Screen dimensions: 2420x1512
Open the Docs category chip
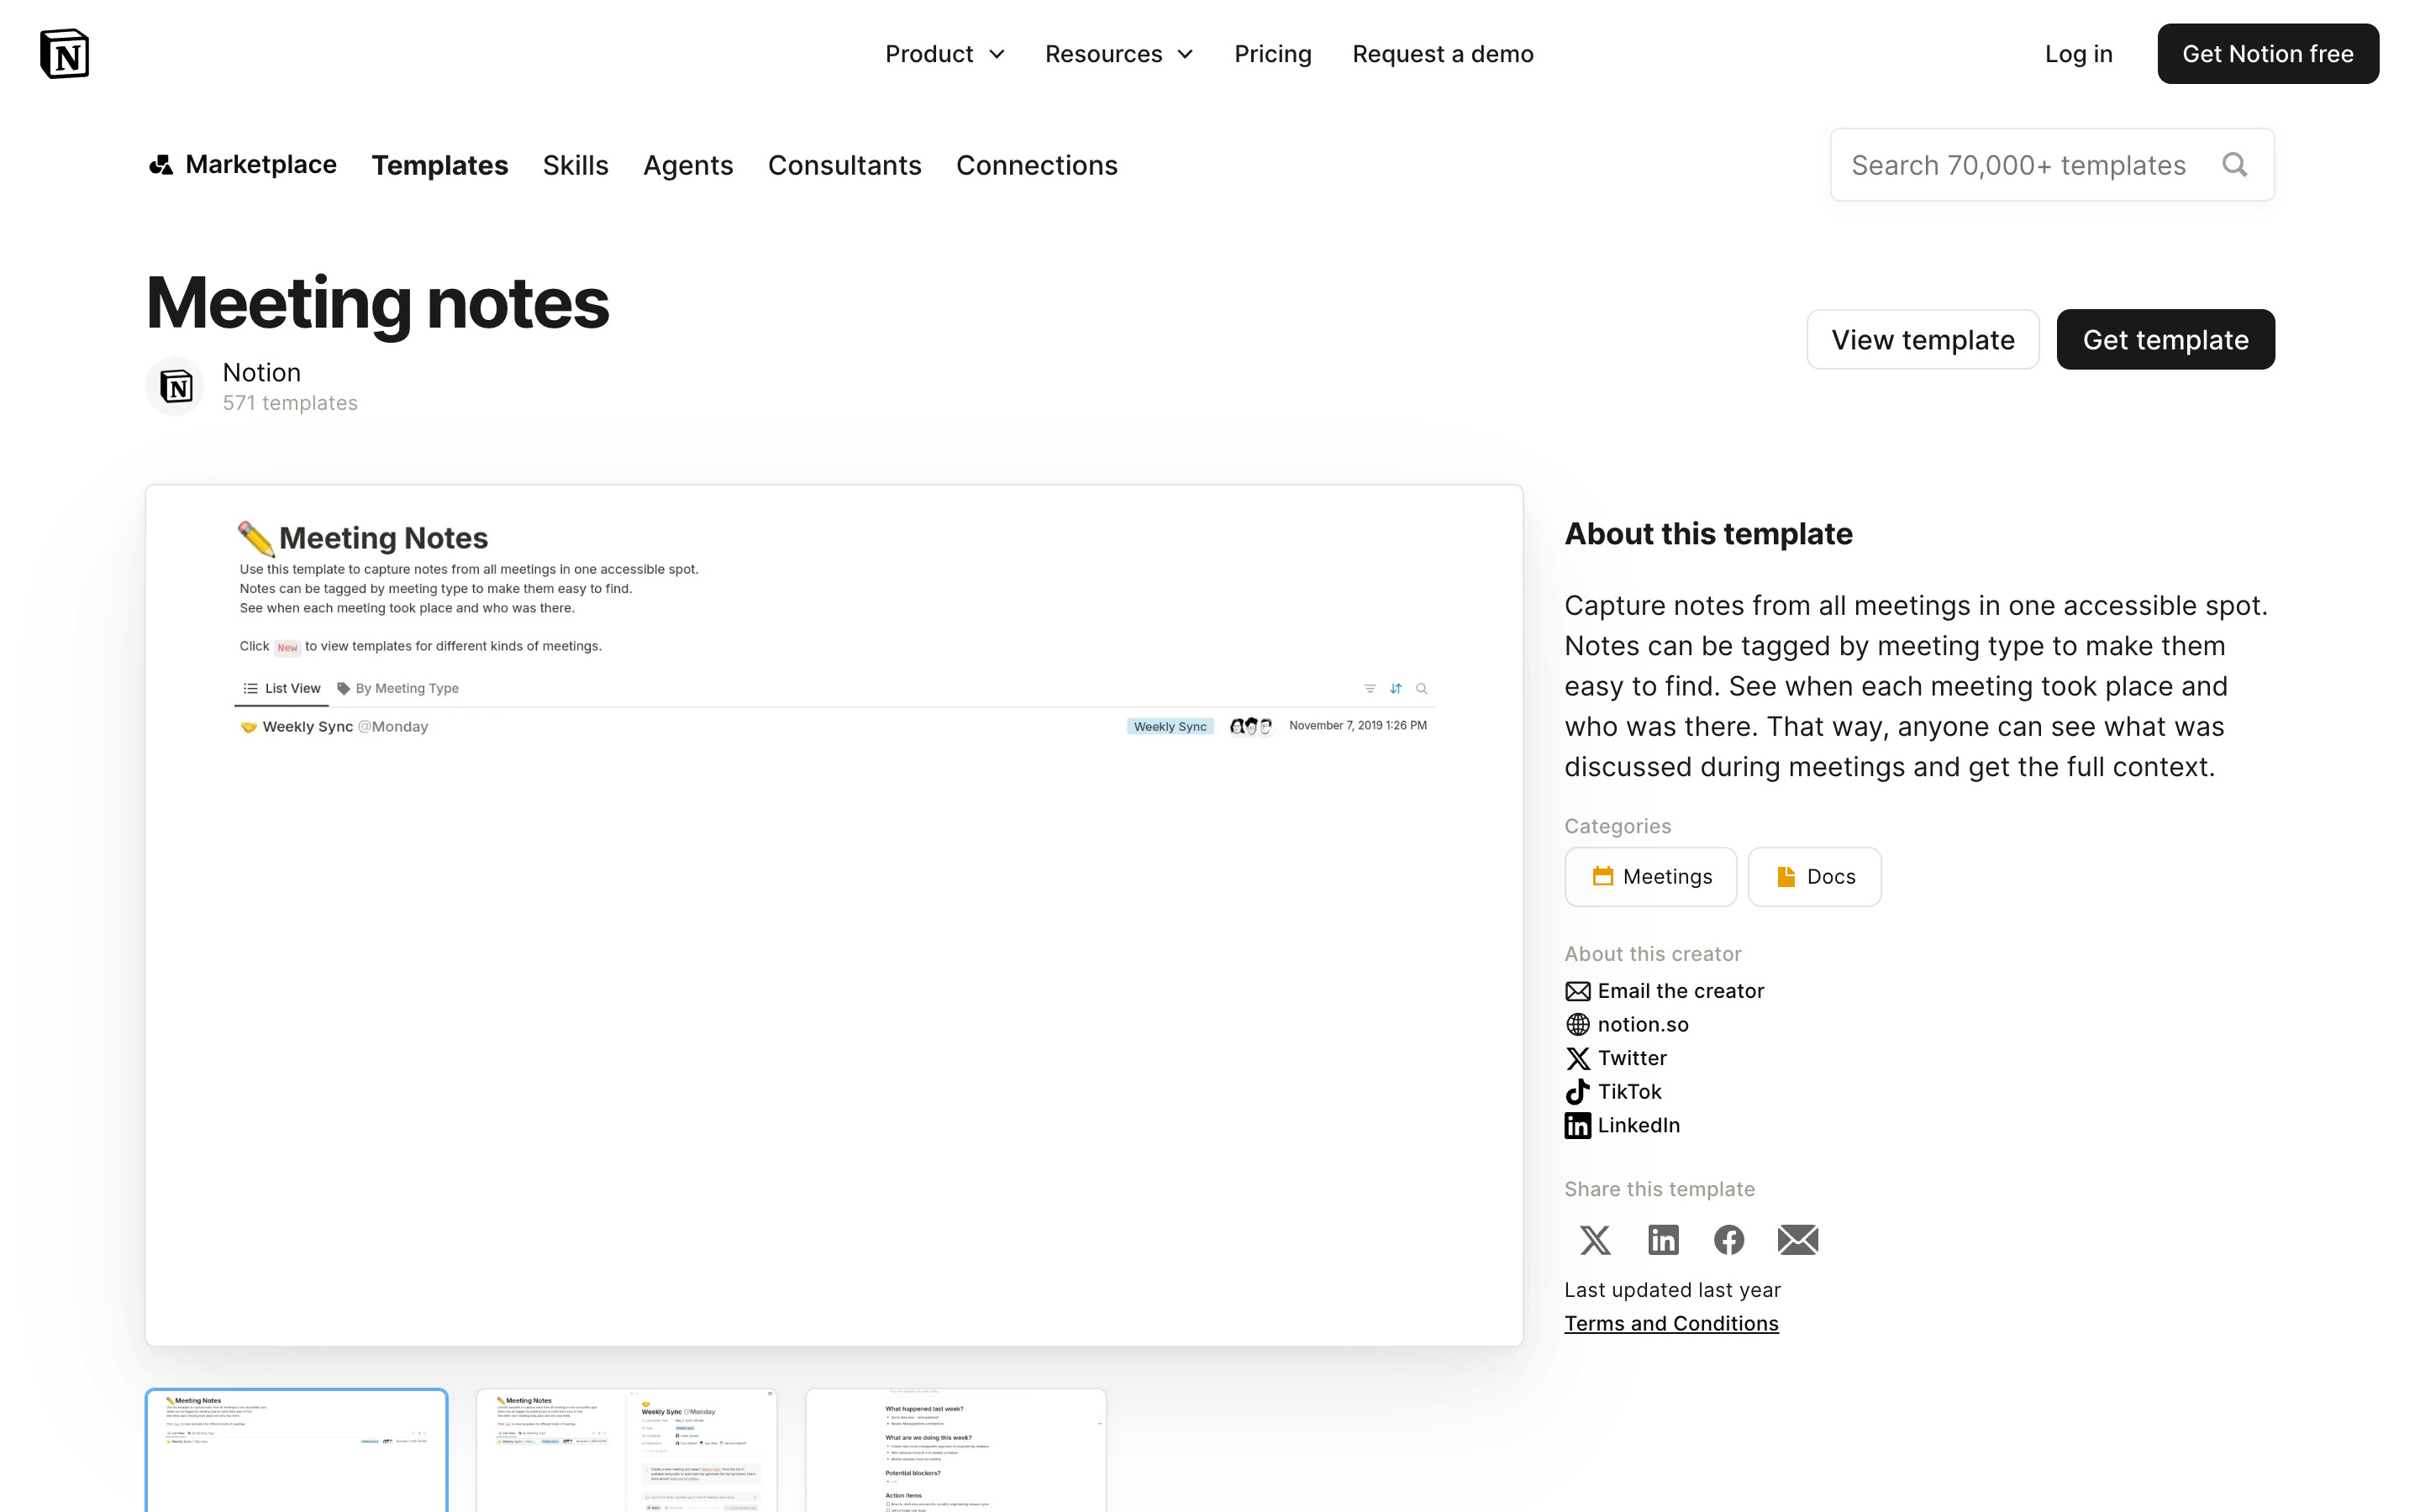[x=1814, y=877]
